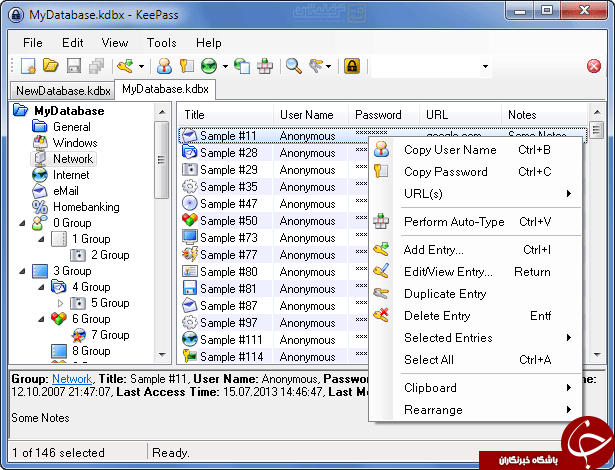
Task: Click the Network group link in details pane
Action: [72, 379]
